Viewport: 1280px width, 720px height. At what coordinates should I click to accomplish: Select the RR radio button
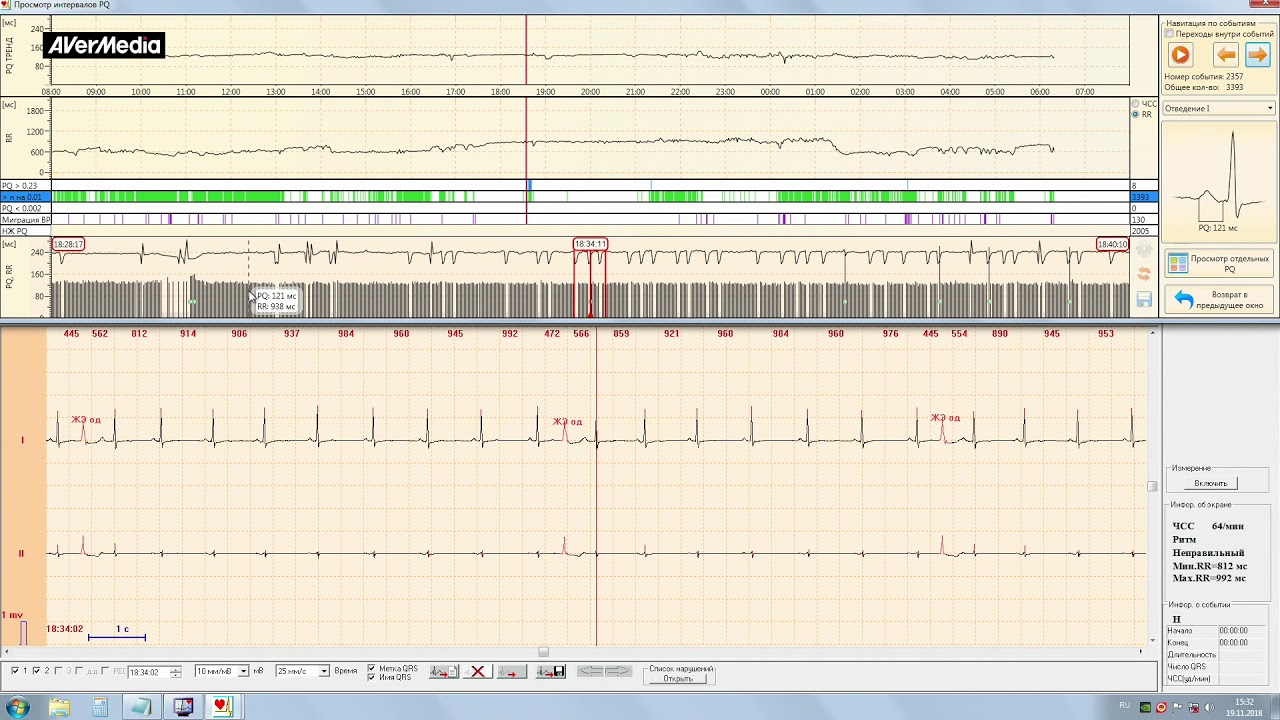coord(1135,114)
